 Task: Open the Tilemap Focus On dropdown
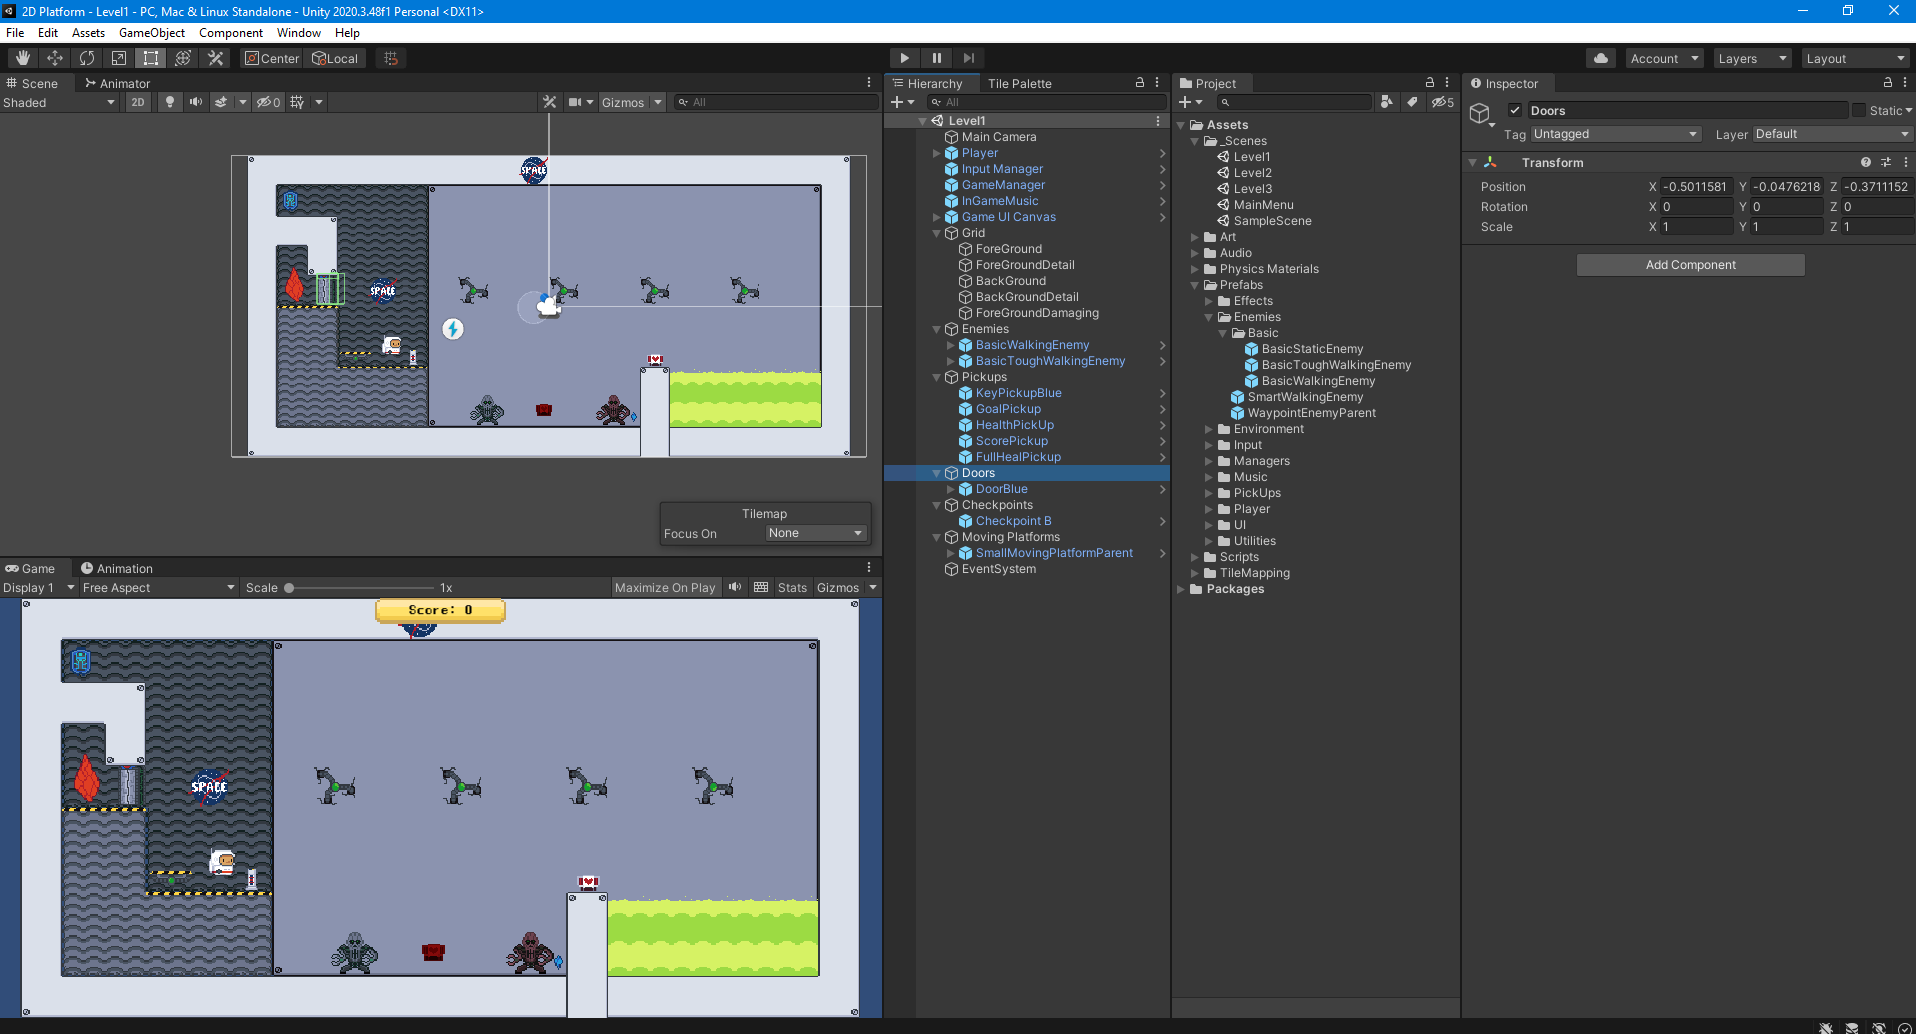[x=815, y=533]
